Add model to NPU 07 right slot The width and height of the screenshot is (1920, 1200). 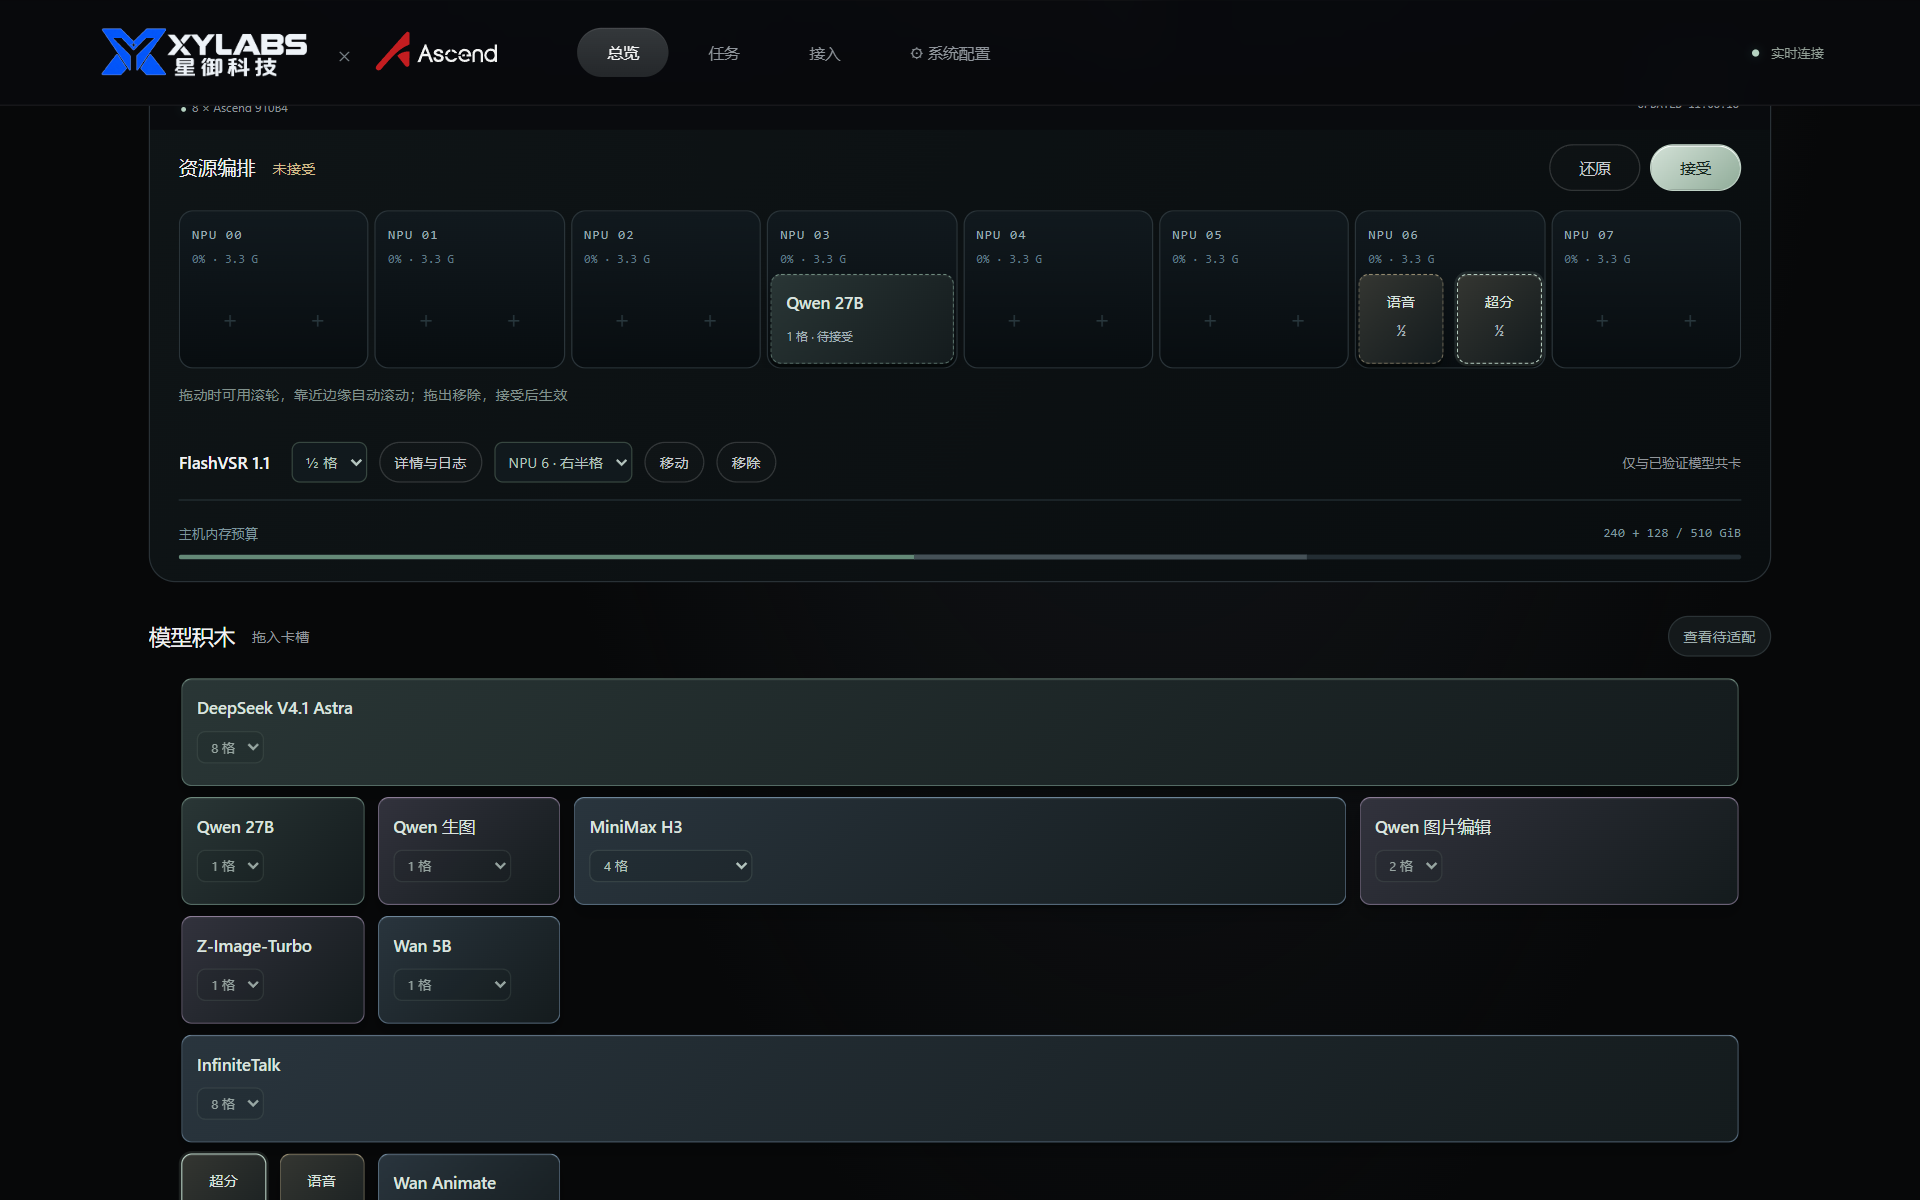point(1690,321)
